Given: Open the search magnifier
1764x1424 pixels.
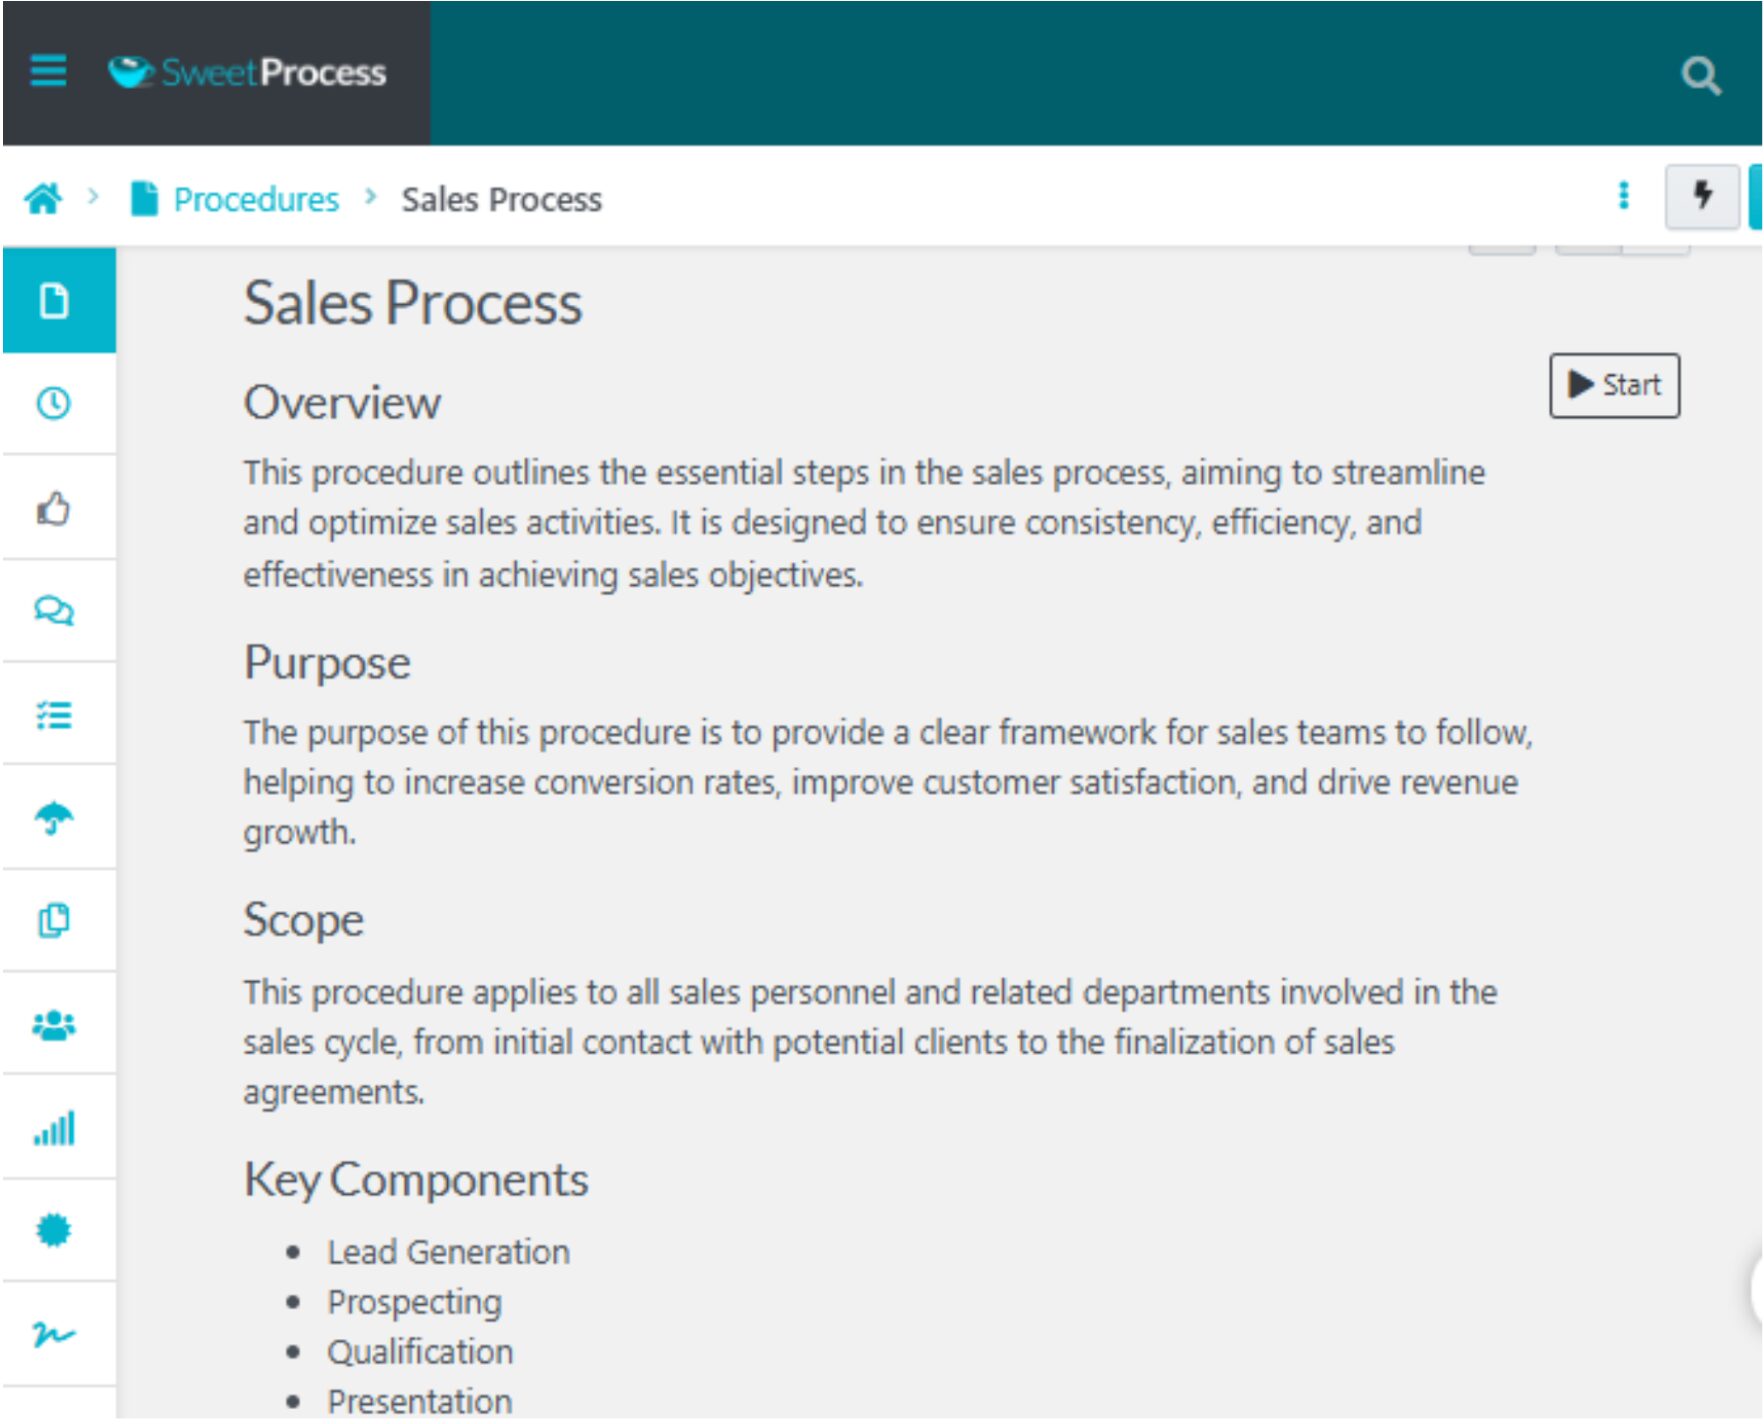Looking at the screenshot, I should tap(1700, 75).
